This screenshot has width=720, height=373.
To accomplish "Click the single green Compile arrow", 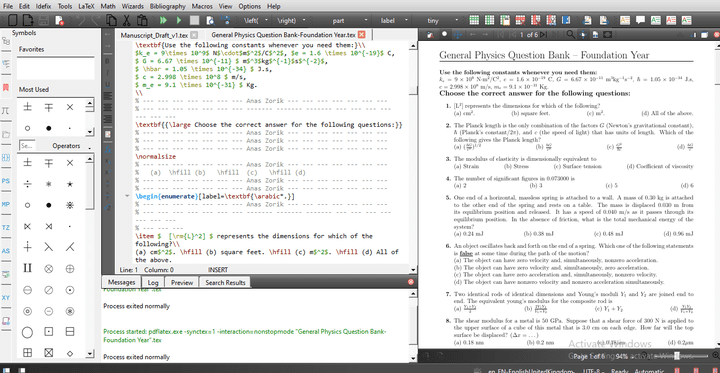I will coord(179,20).
